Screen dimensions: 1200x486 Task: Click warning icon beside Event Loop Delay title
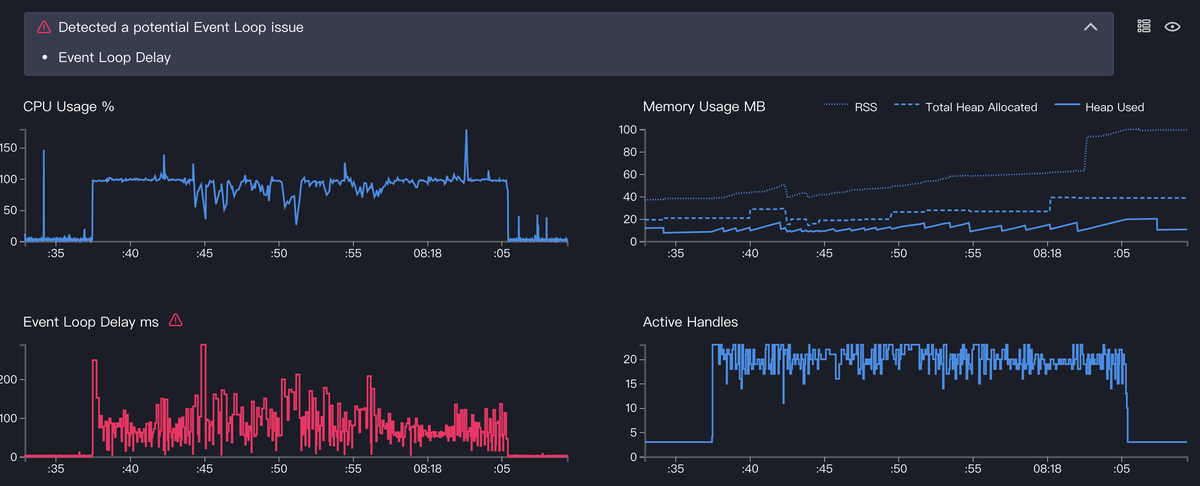[x=176, y=320]
